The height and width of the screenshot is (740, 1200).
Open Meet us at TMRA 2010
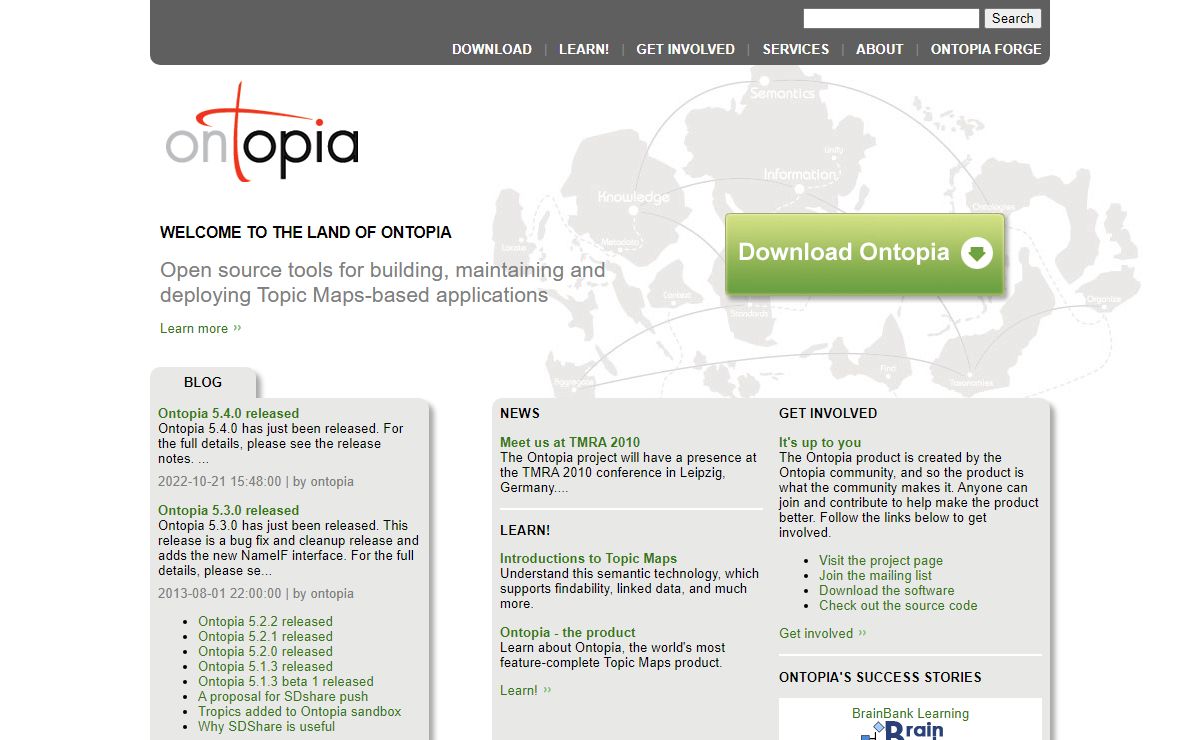coord(570,442)
